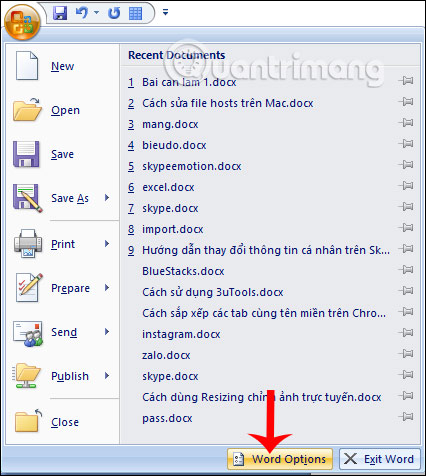The width and height of the screenshot is (426, 476).
Task: Click the Redo icon in Quick Access toolbar
Action: tap(114, 13)
